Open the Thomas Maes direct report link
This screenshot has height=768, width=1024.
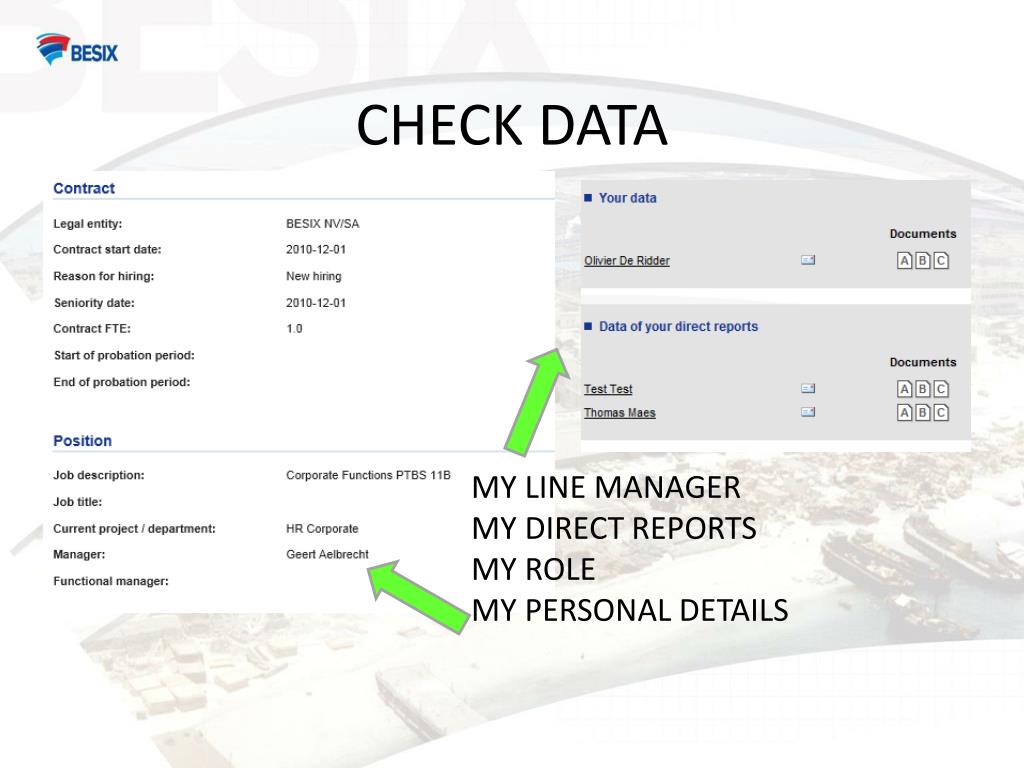tap(620, 413)
